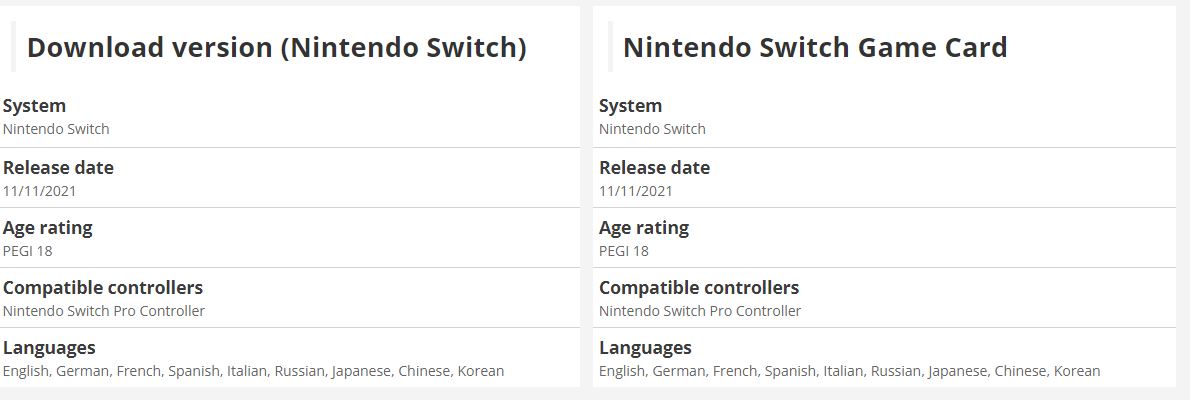Click Nintendo Switch value in Game Card panel
The height and width of the screenshot is (400, 1190).
652,129
